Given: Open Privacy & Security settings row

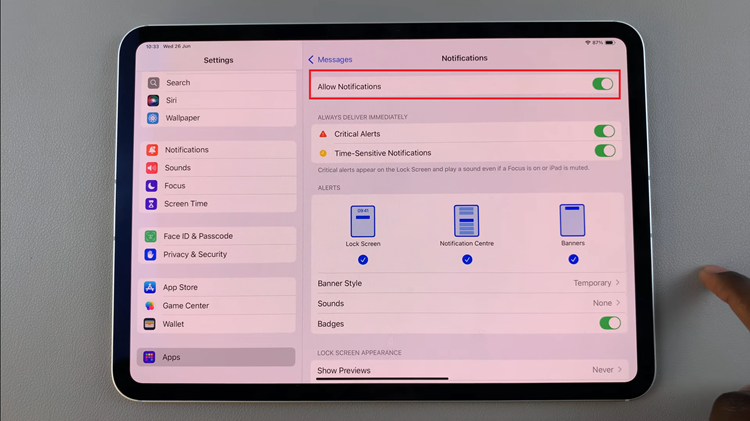Looking at the screenshot, I should [218, 255].
